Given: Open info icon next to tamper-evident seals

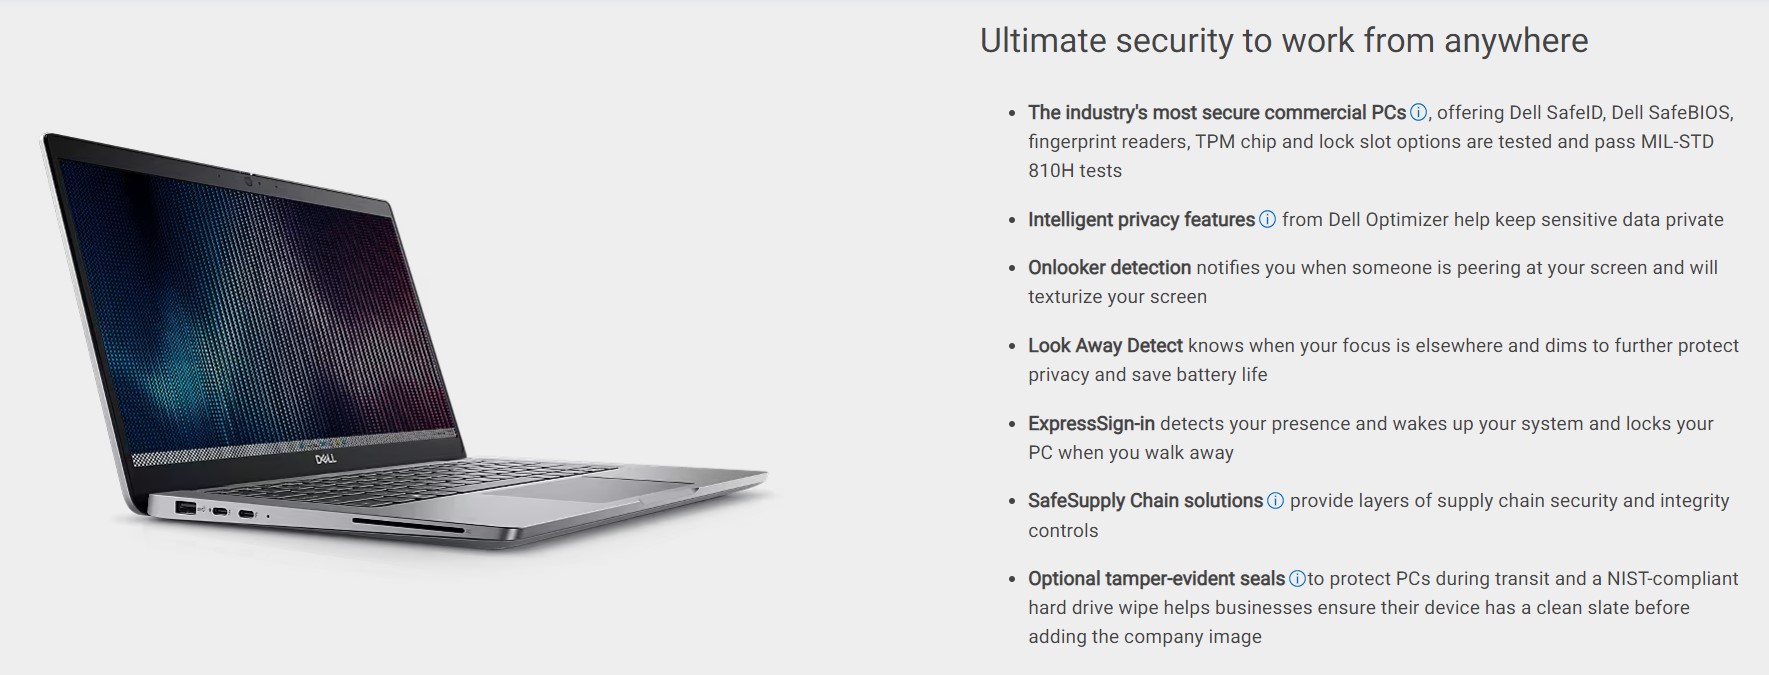Looking at the screenshot, I should [x=1297, y=579].
